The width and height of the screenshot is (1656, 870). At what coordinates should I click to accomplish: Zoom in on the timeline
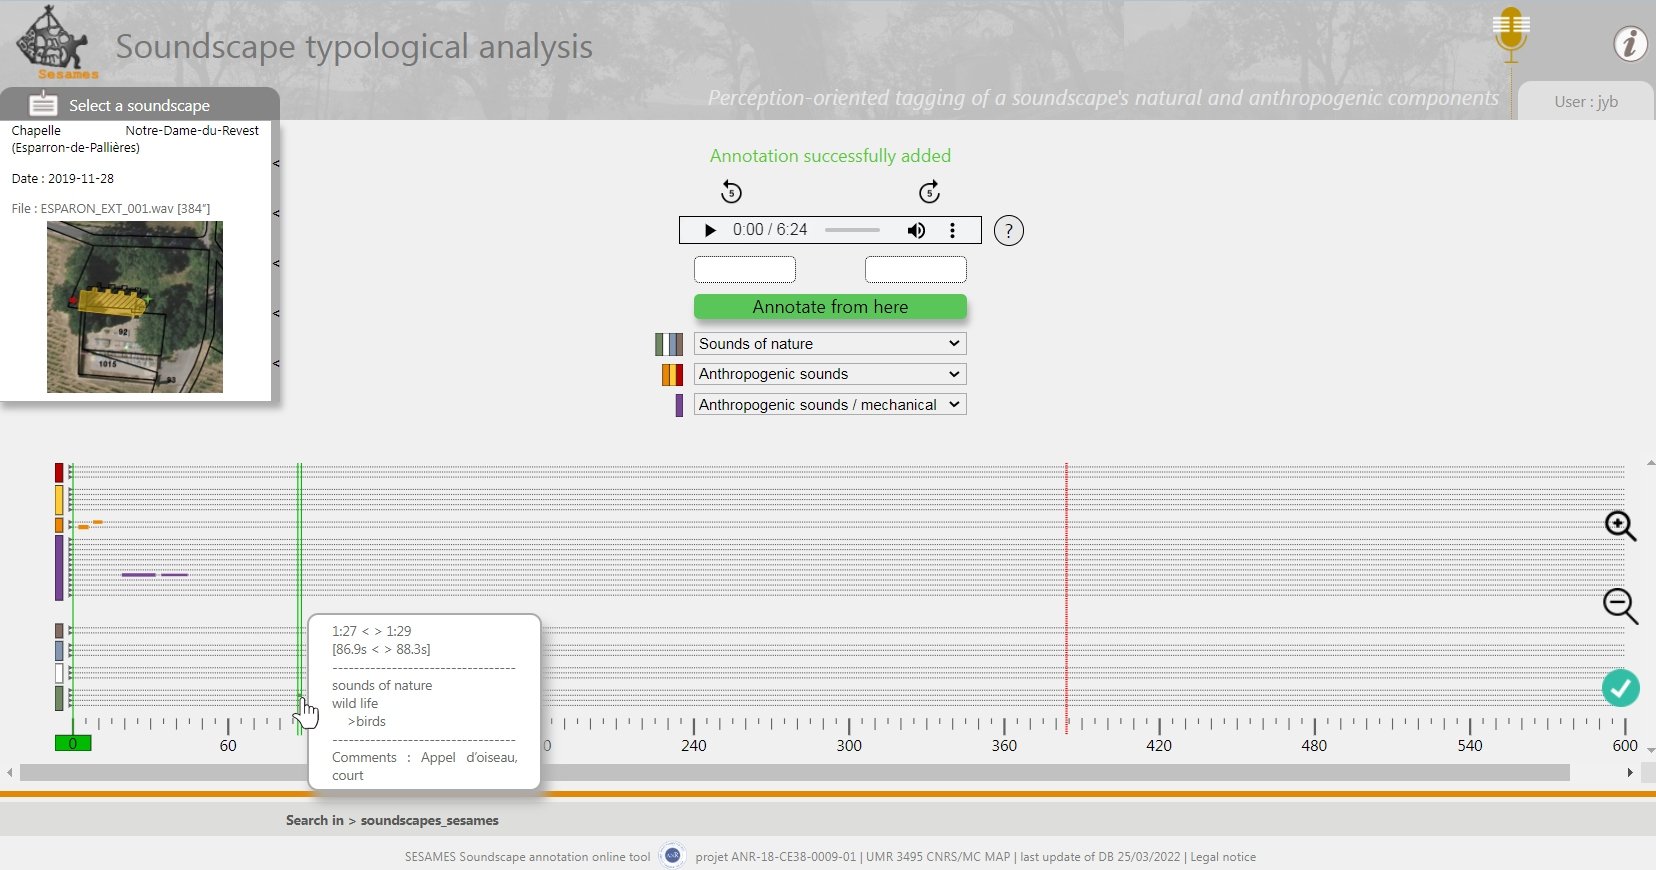pyautogui.click(x=1620, y=526)
